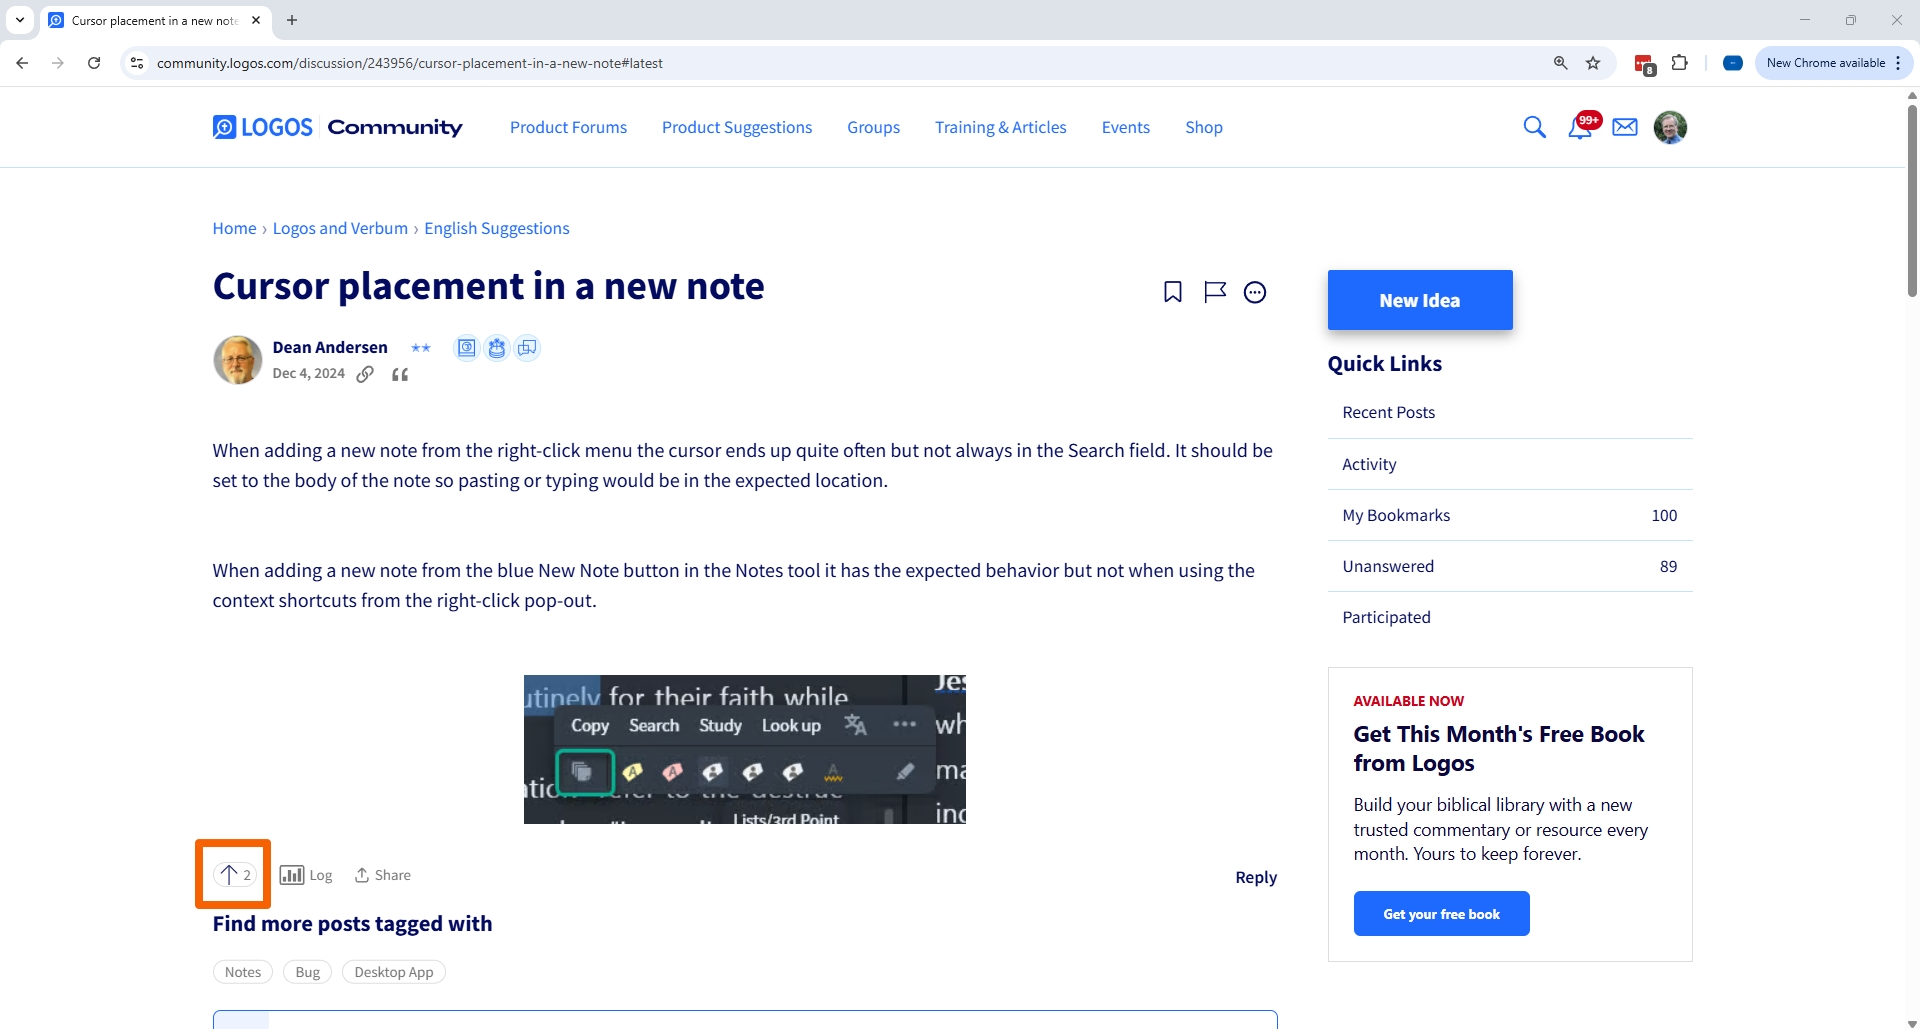Image resolution: width=1920 pixels, height=1029 pixels.
Task: Open Dean Andersen's profile name link
Action: 330,347
